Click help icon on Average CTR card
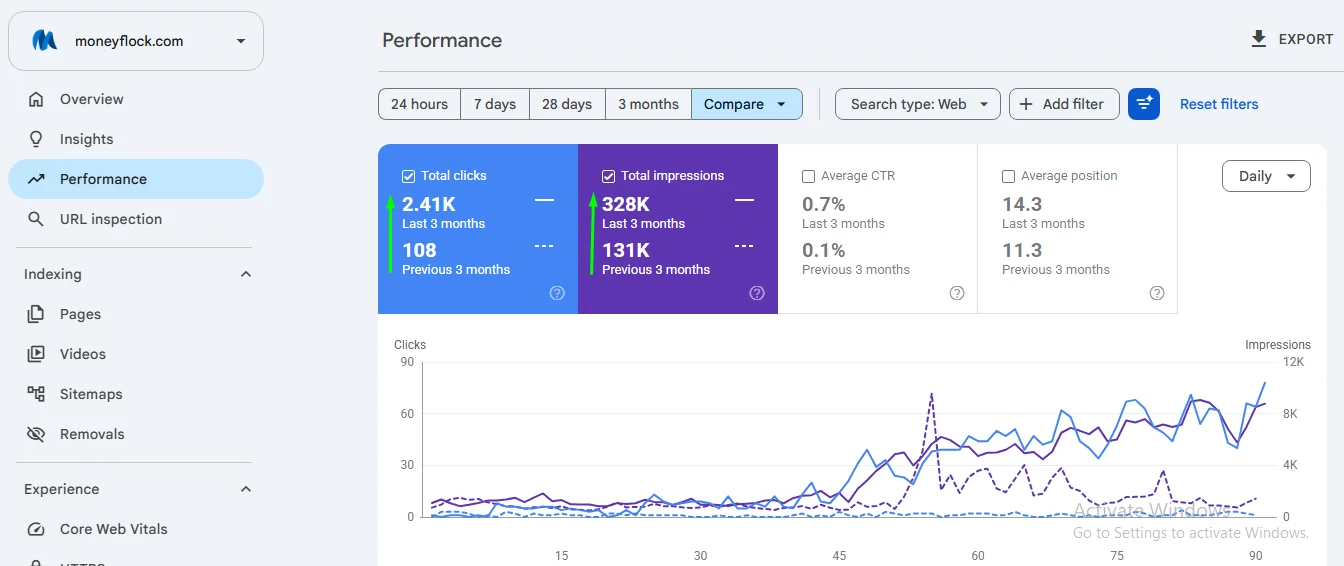 click(x=957, y=293)
